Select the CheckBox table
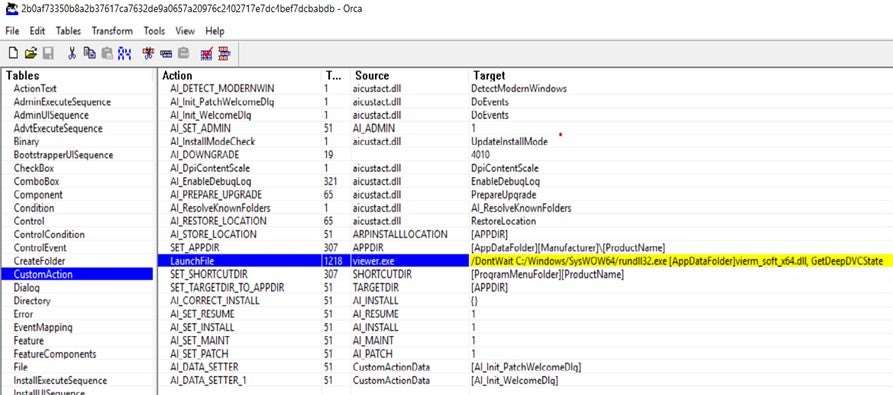This screenshot has width=893, height=395. (x=34, y=168)
